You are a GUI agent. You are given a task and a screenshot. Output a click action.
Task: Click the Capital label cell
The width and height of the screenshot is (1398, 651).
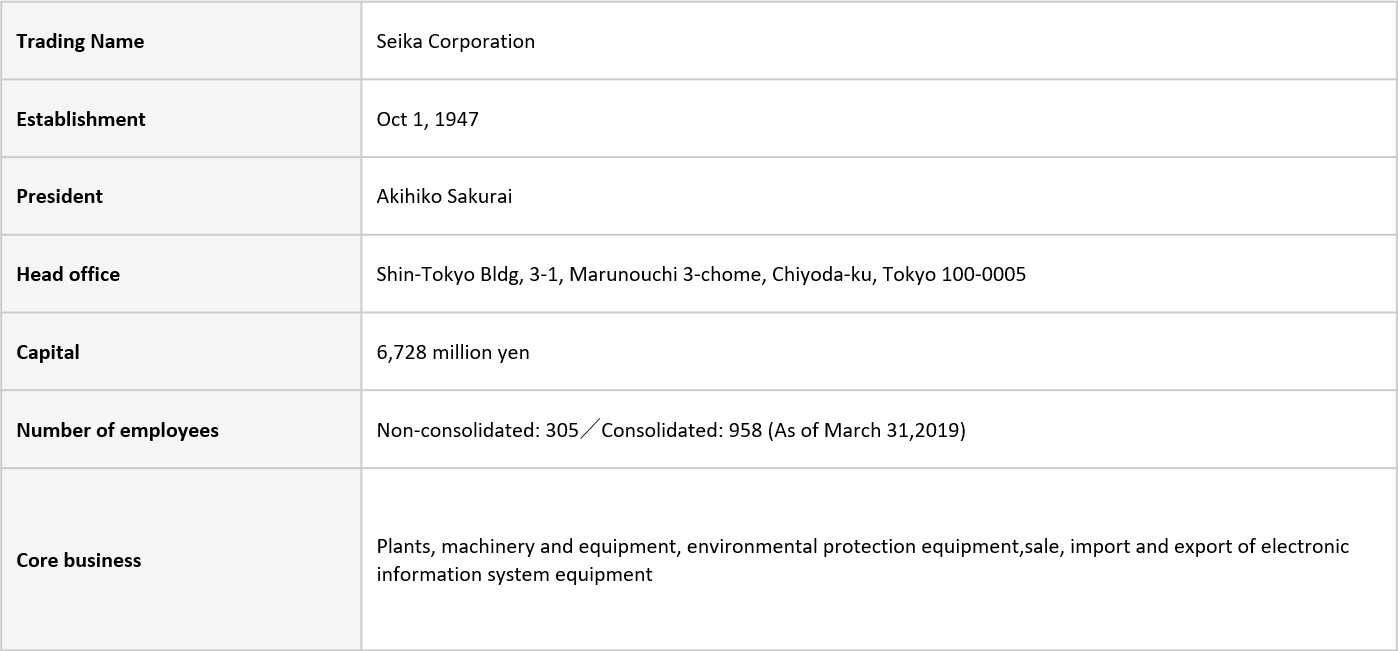[x=181, y=352]
